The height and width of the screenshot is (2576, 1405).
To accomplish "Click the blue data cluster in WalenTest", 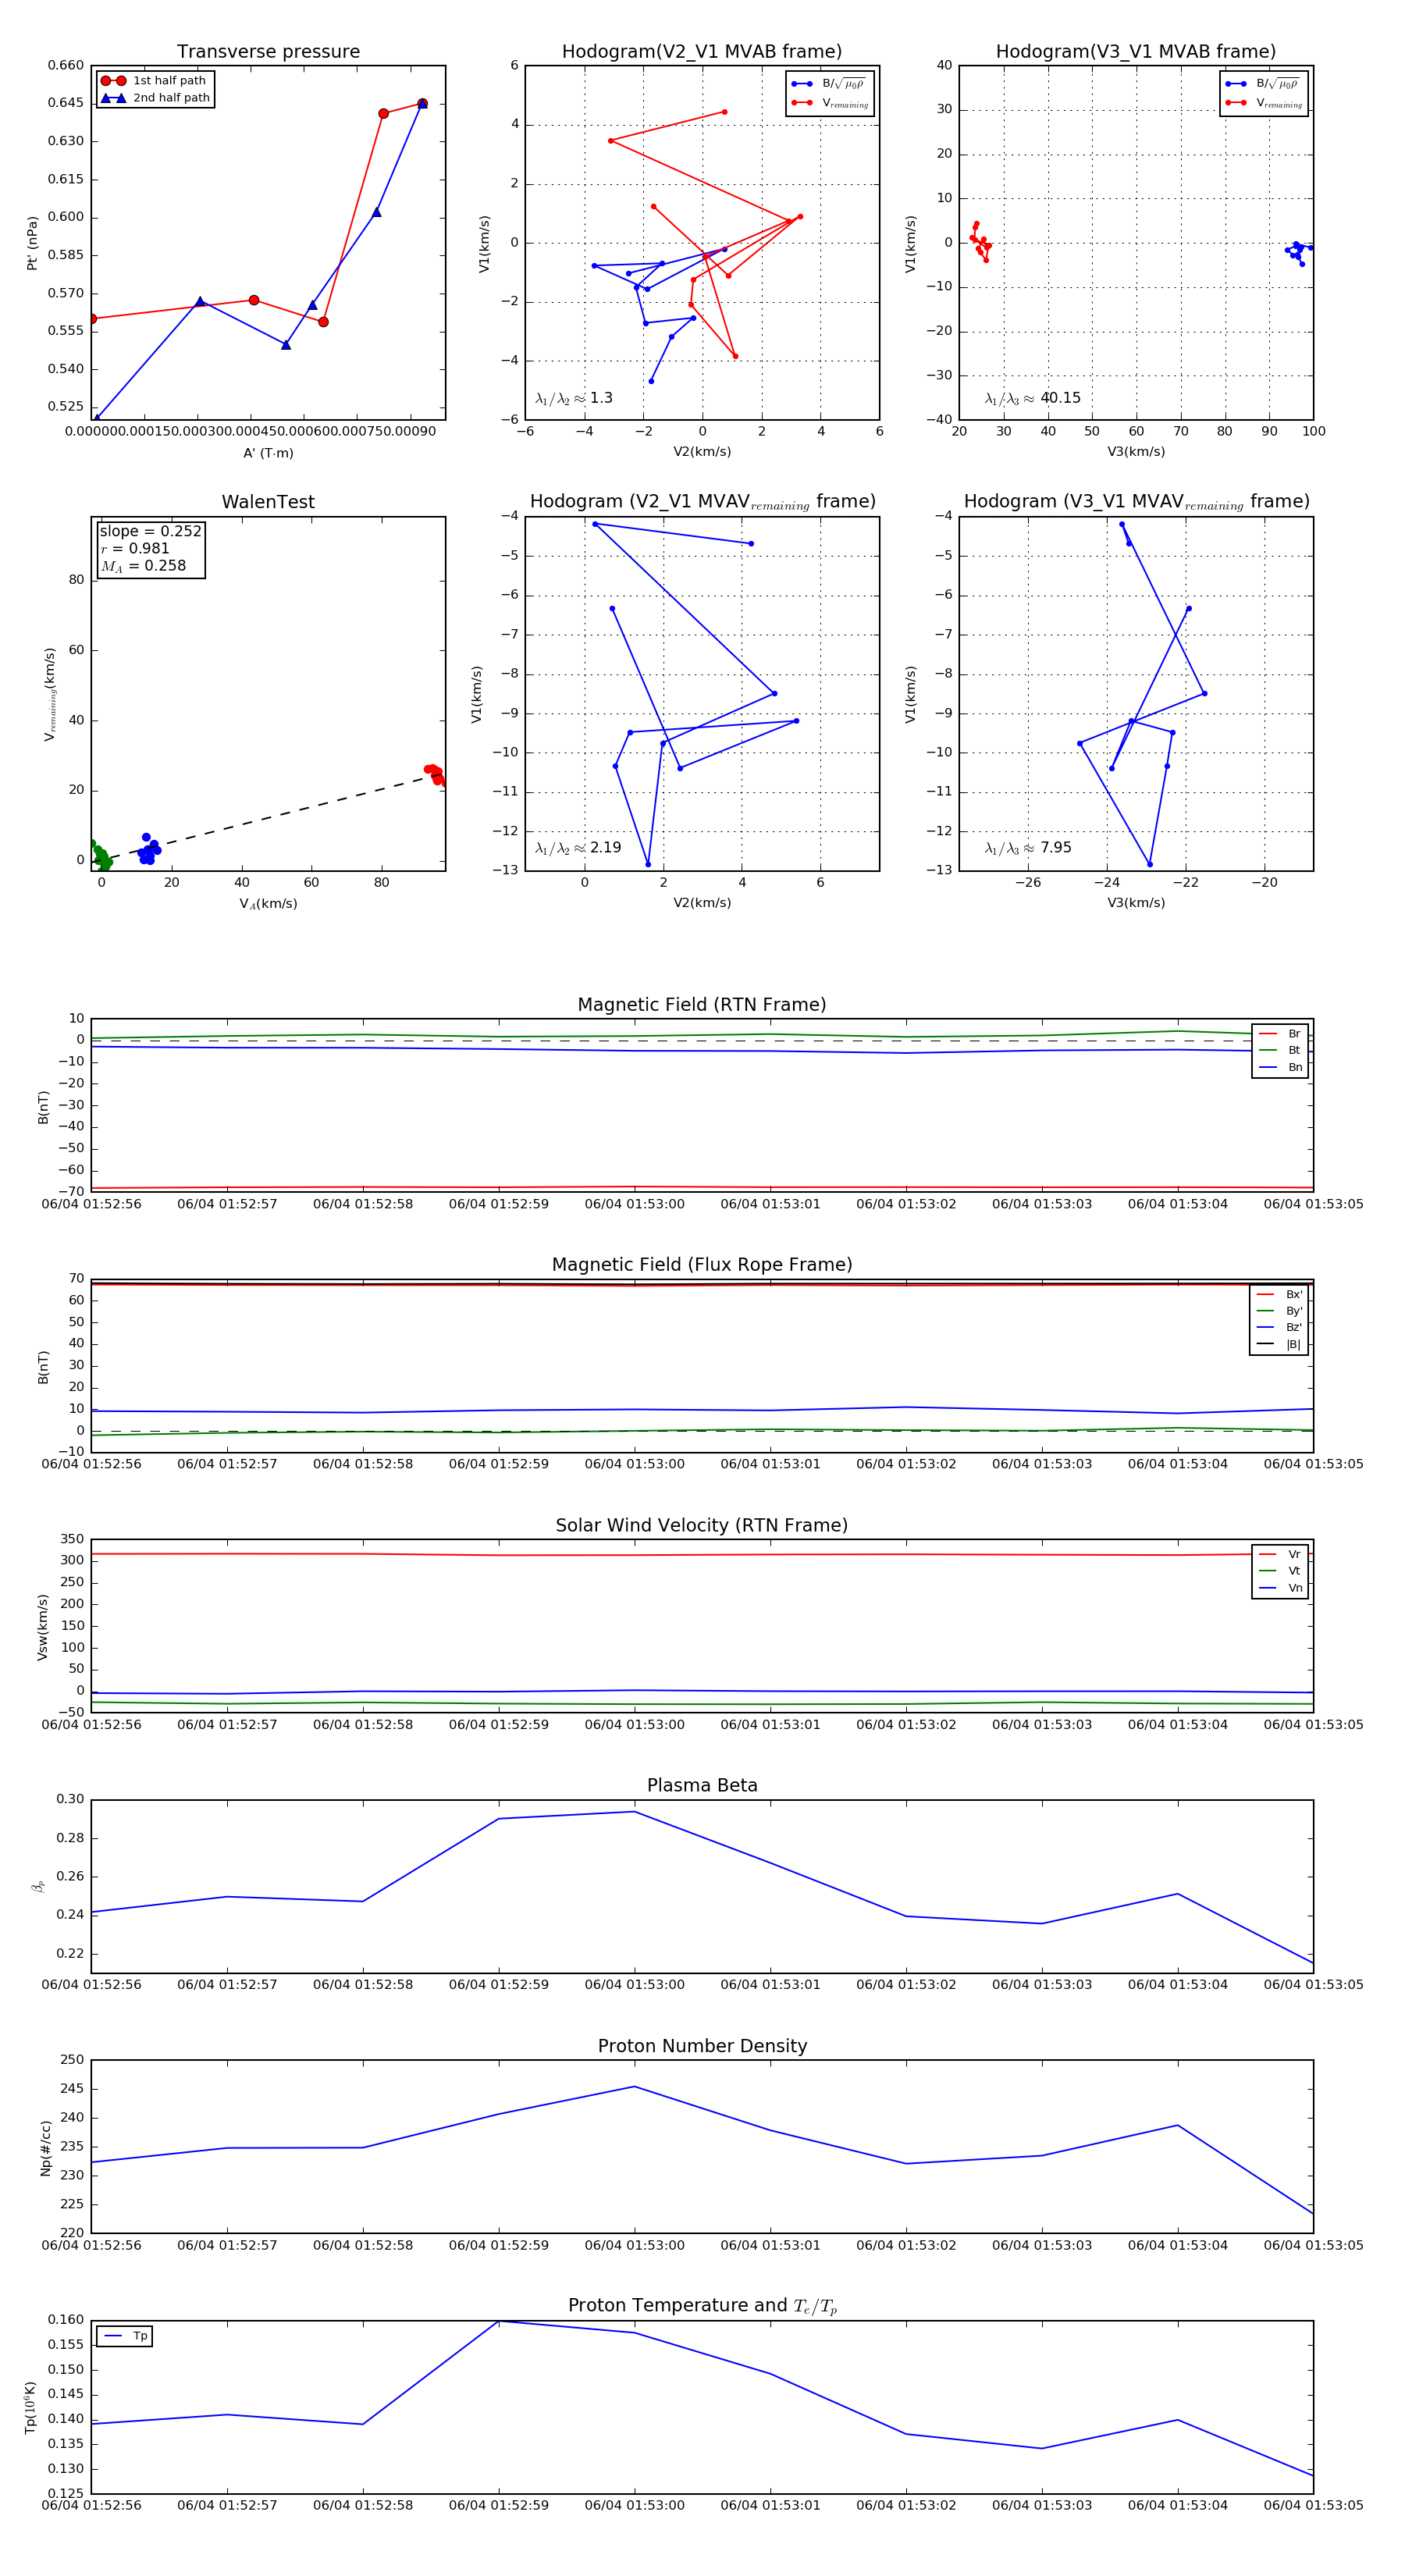I will (148, 850).
